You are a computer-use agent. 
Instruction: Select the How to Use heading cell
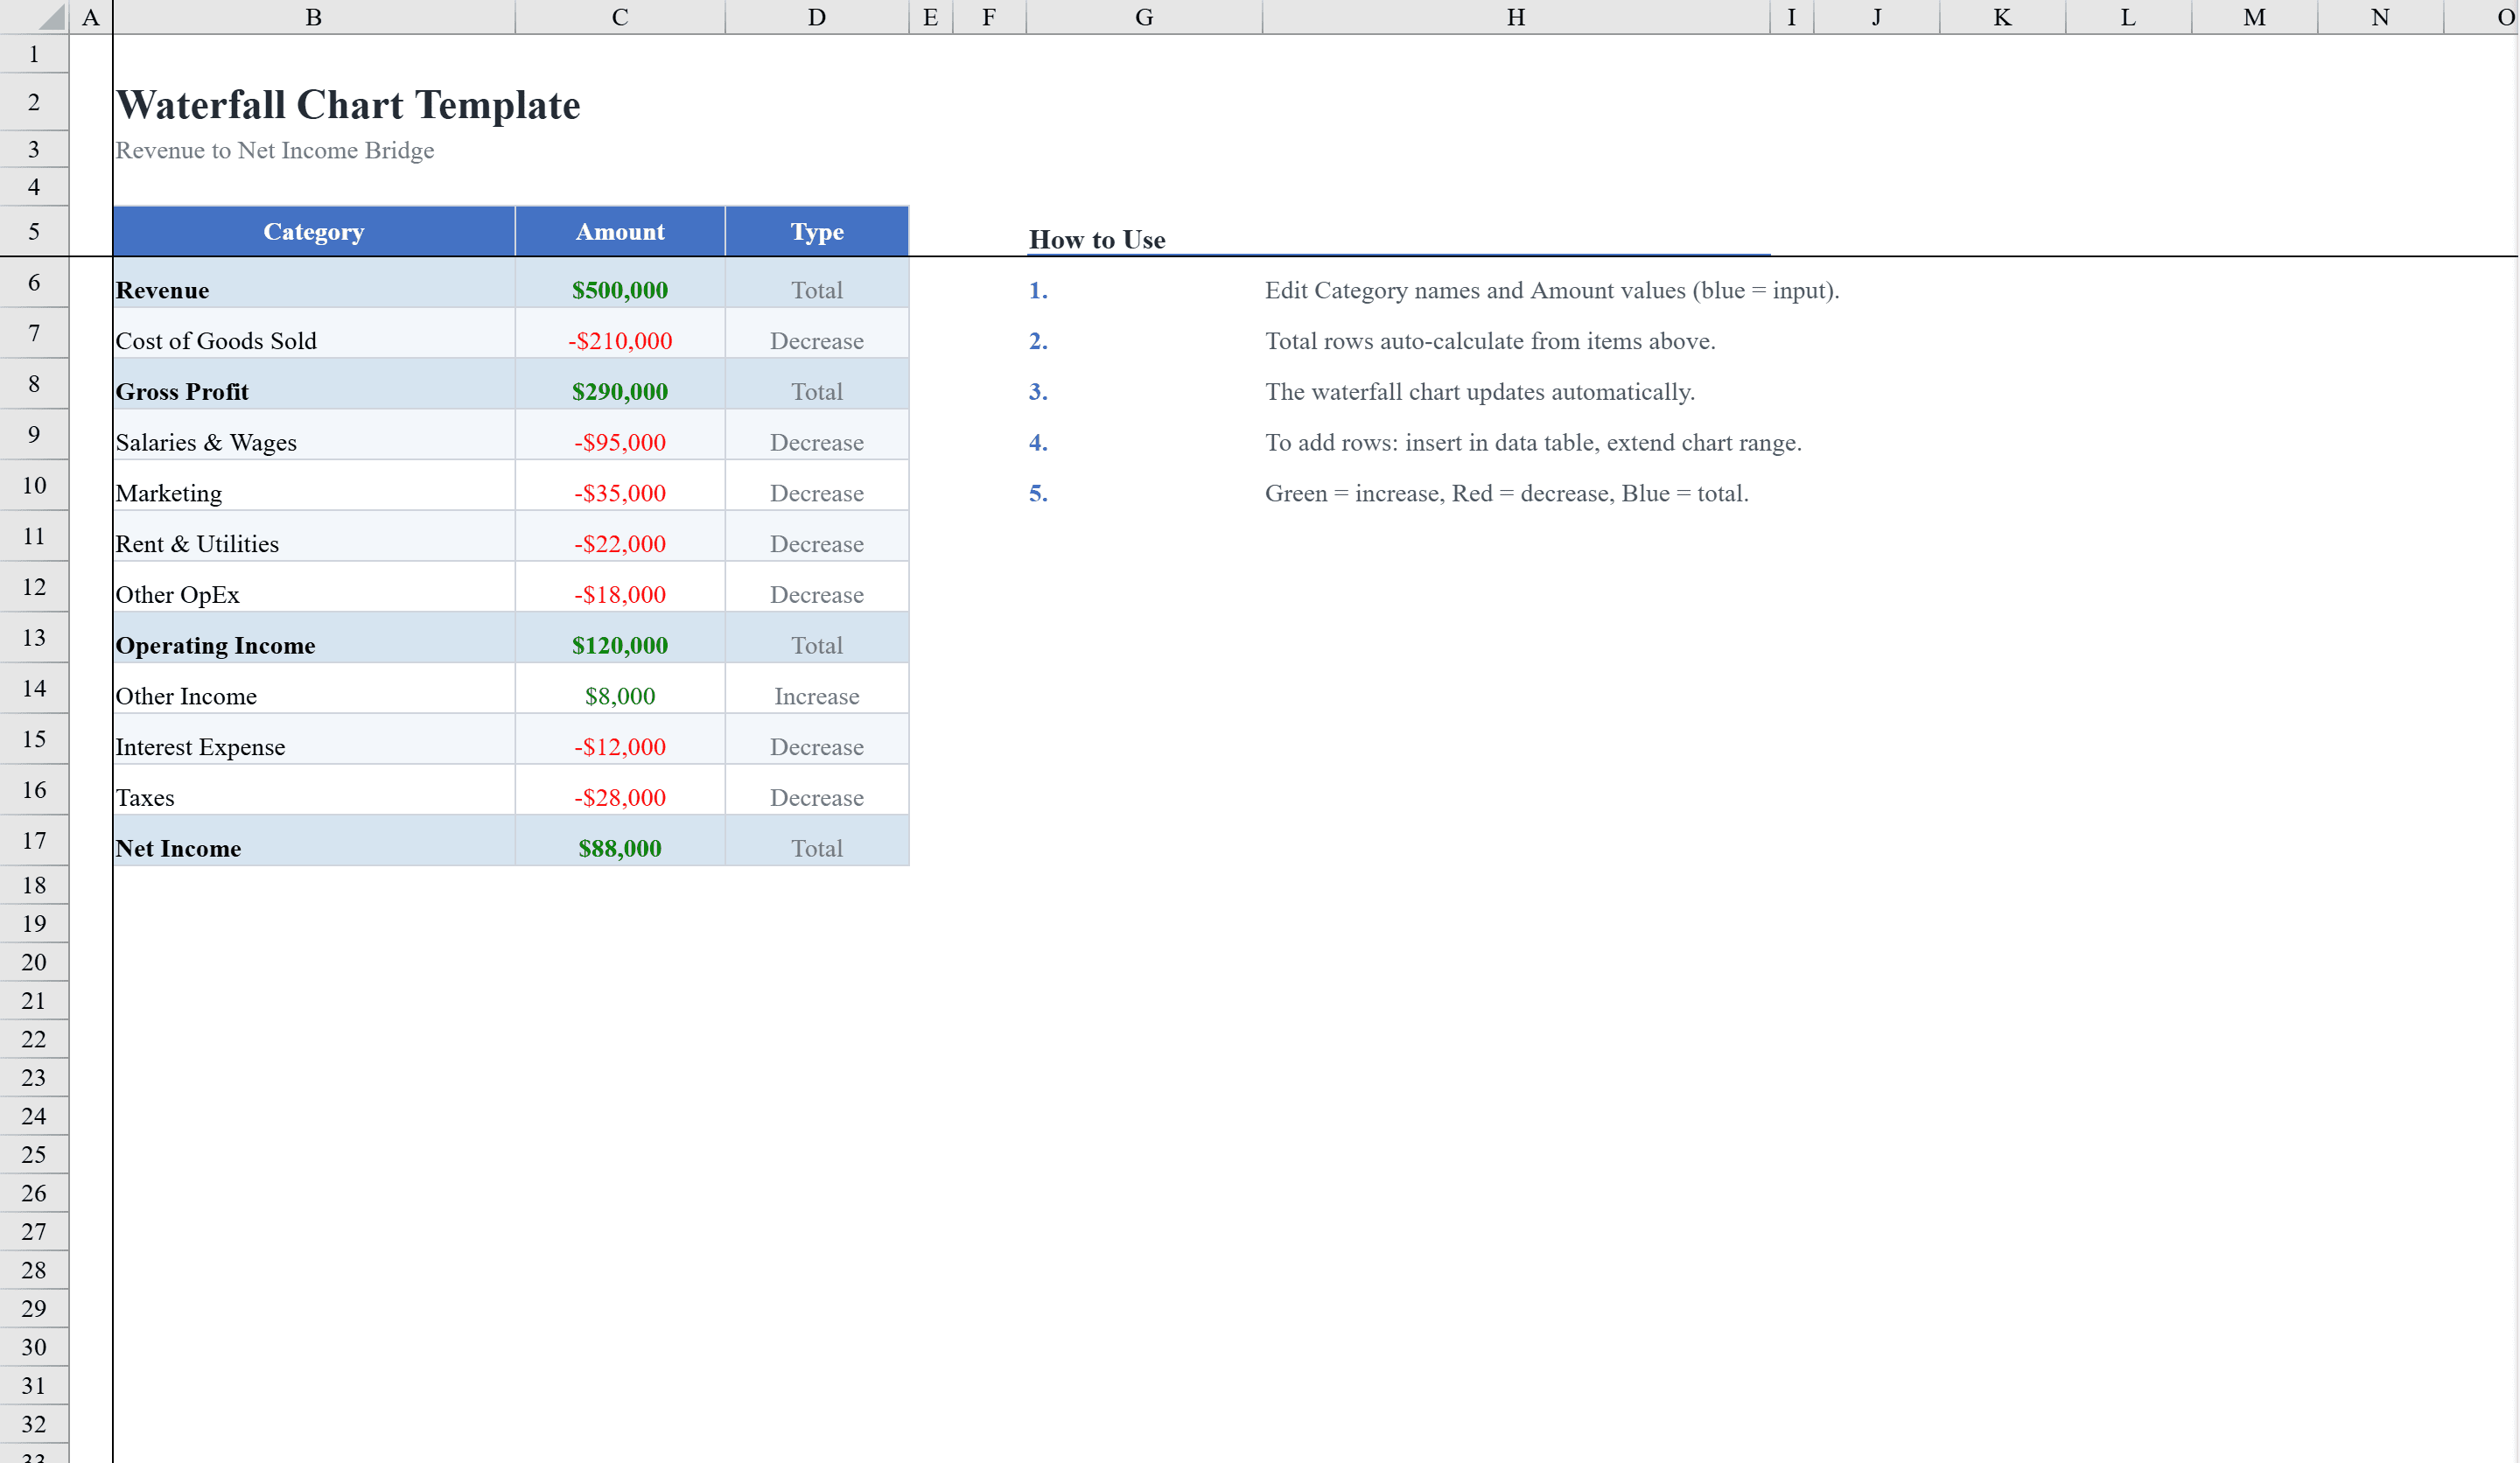[1097, 239]
